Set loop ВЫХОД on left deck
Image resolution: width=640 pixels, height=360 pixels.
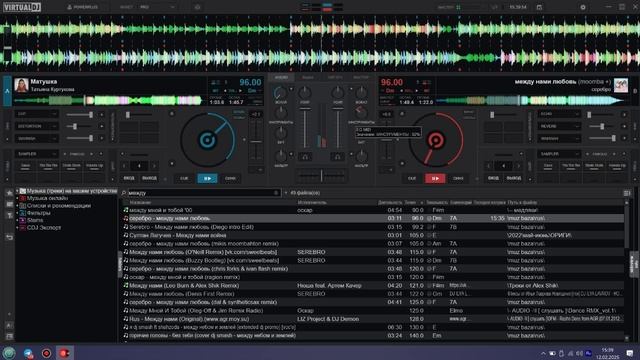pos(149,178)
